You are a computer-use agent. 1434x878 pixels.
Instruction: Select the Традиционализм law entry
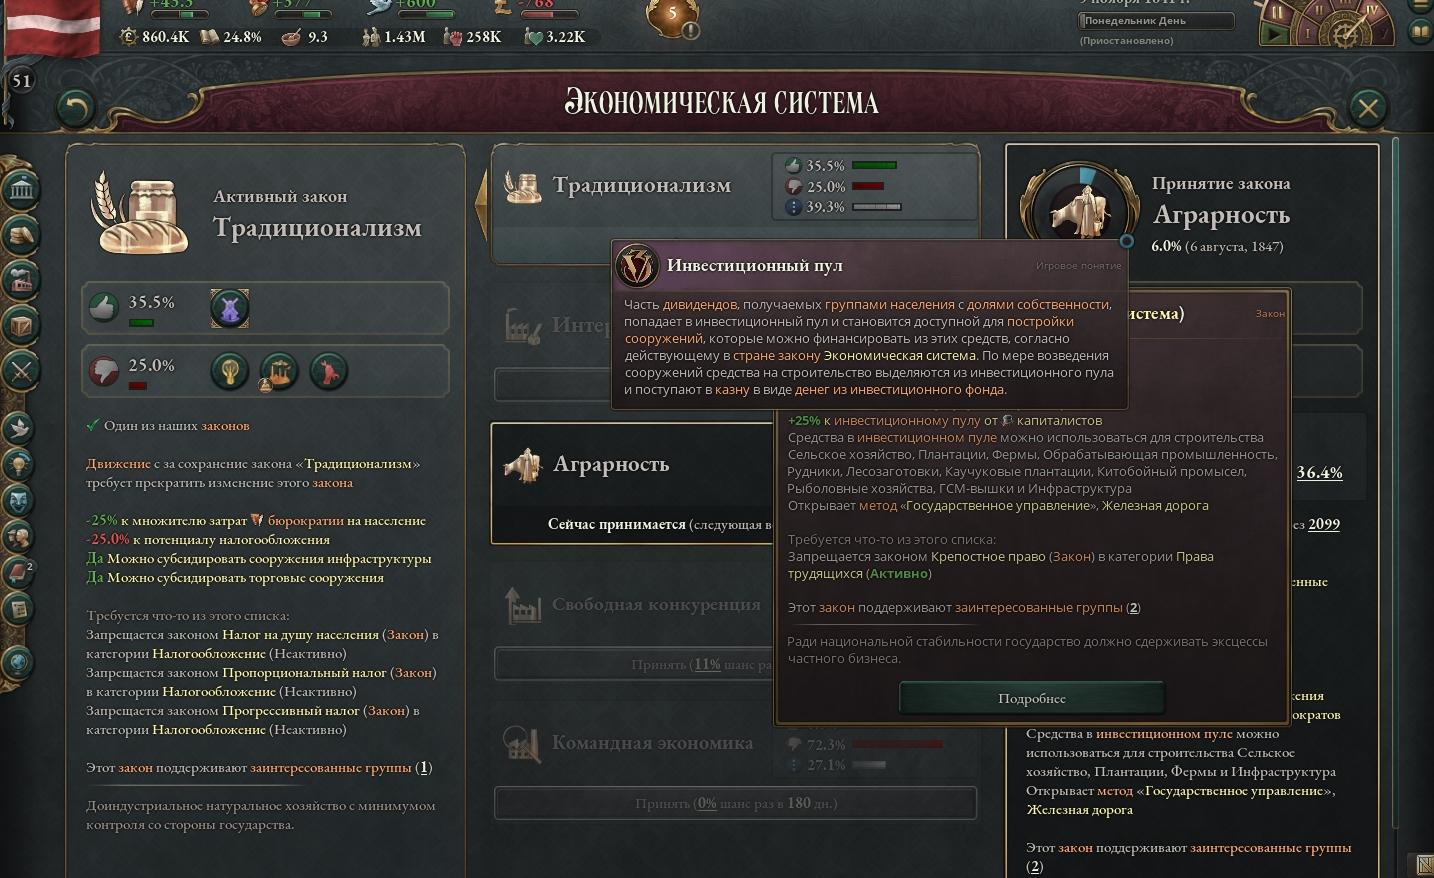click(x=640, y=185)
